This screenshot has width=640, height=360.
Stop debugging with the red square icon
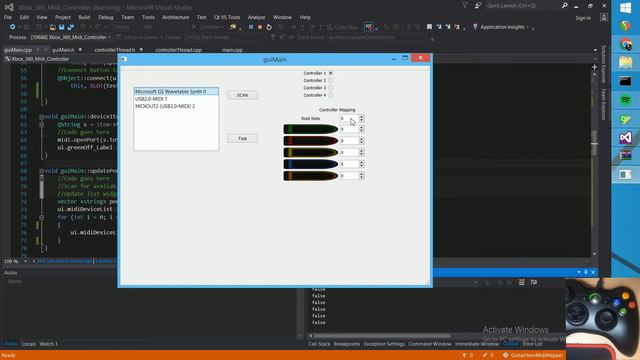(260, 27)
